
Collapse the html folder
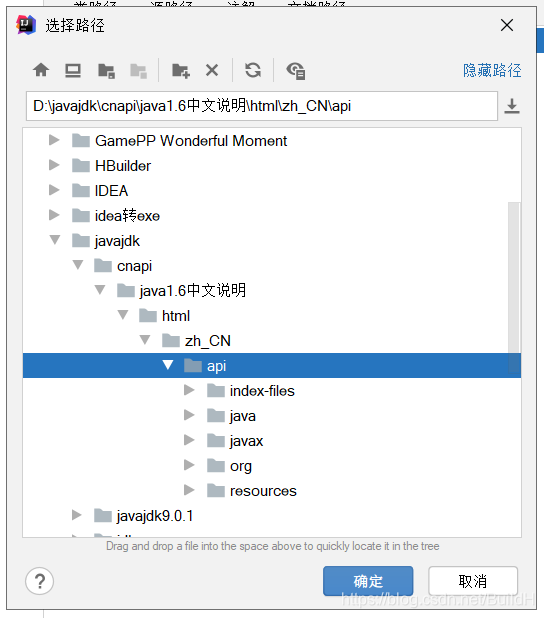pyautogui.click(x=123, y=315)
